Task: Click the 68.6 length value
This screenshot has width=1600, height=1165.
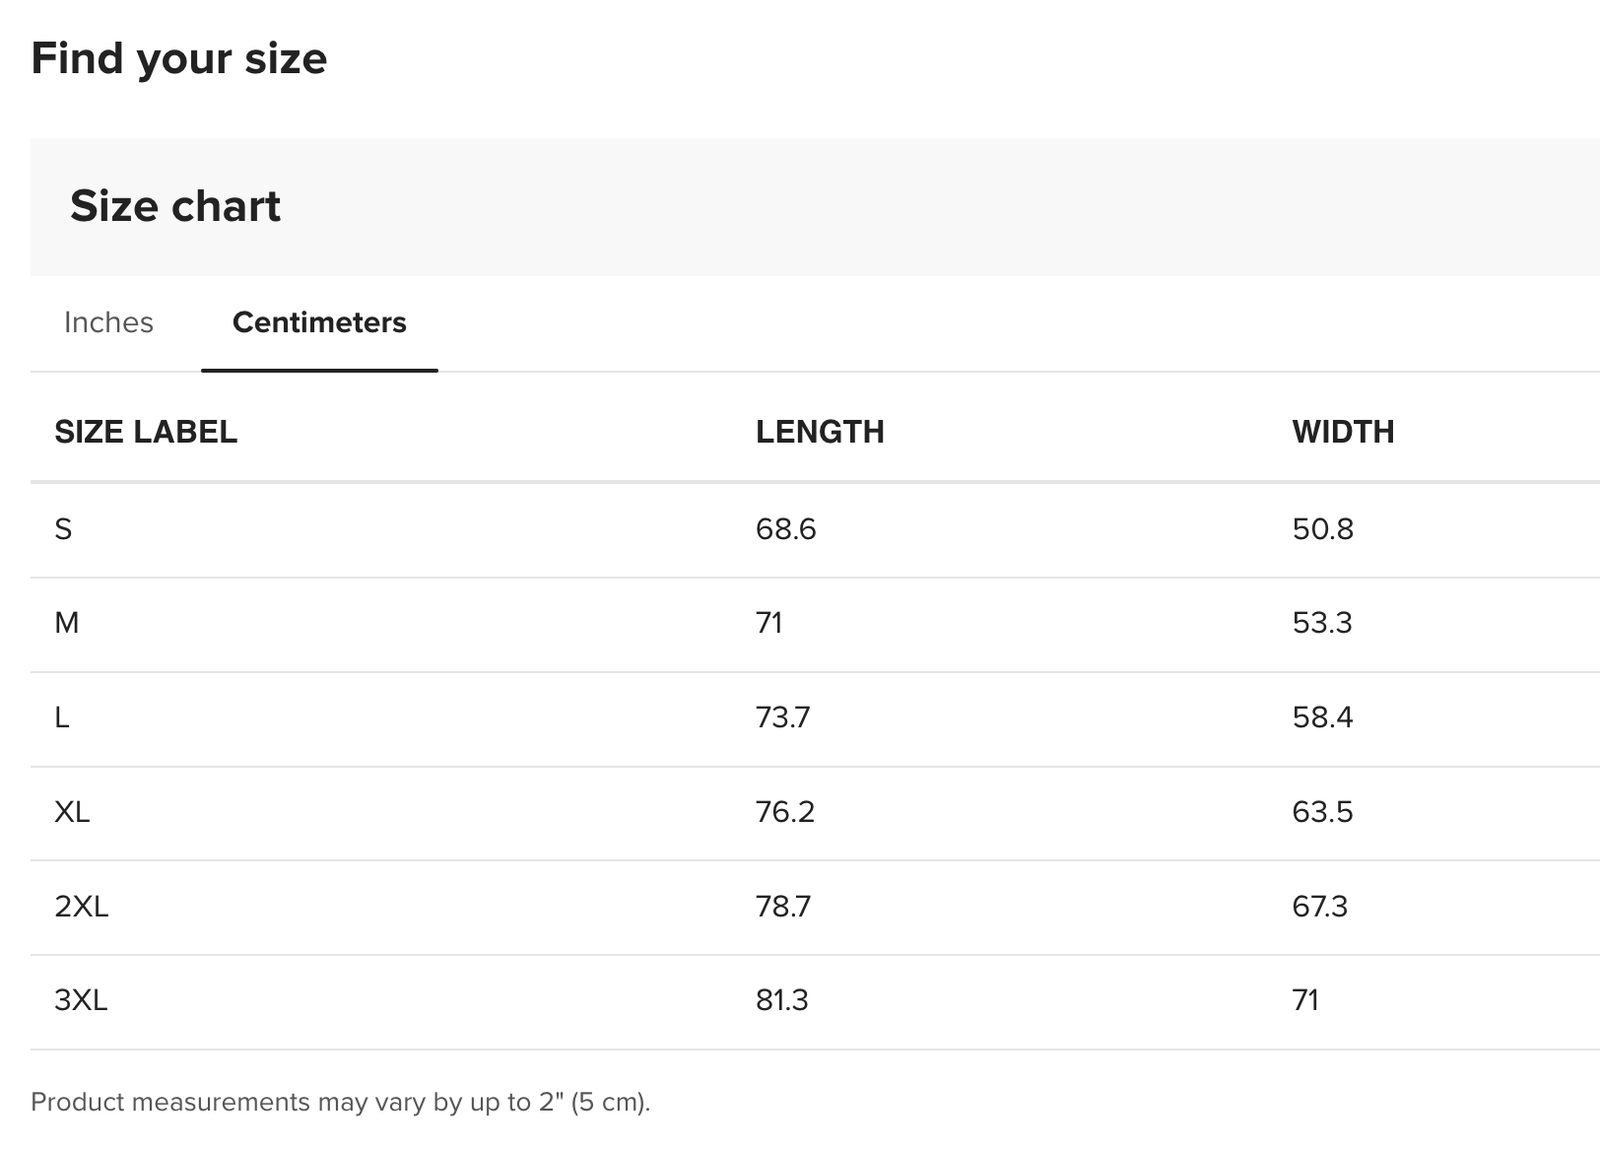Action: [x=785, y=529]
